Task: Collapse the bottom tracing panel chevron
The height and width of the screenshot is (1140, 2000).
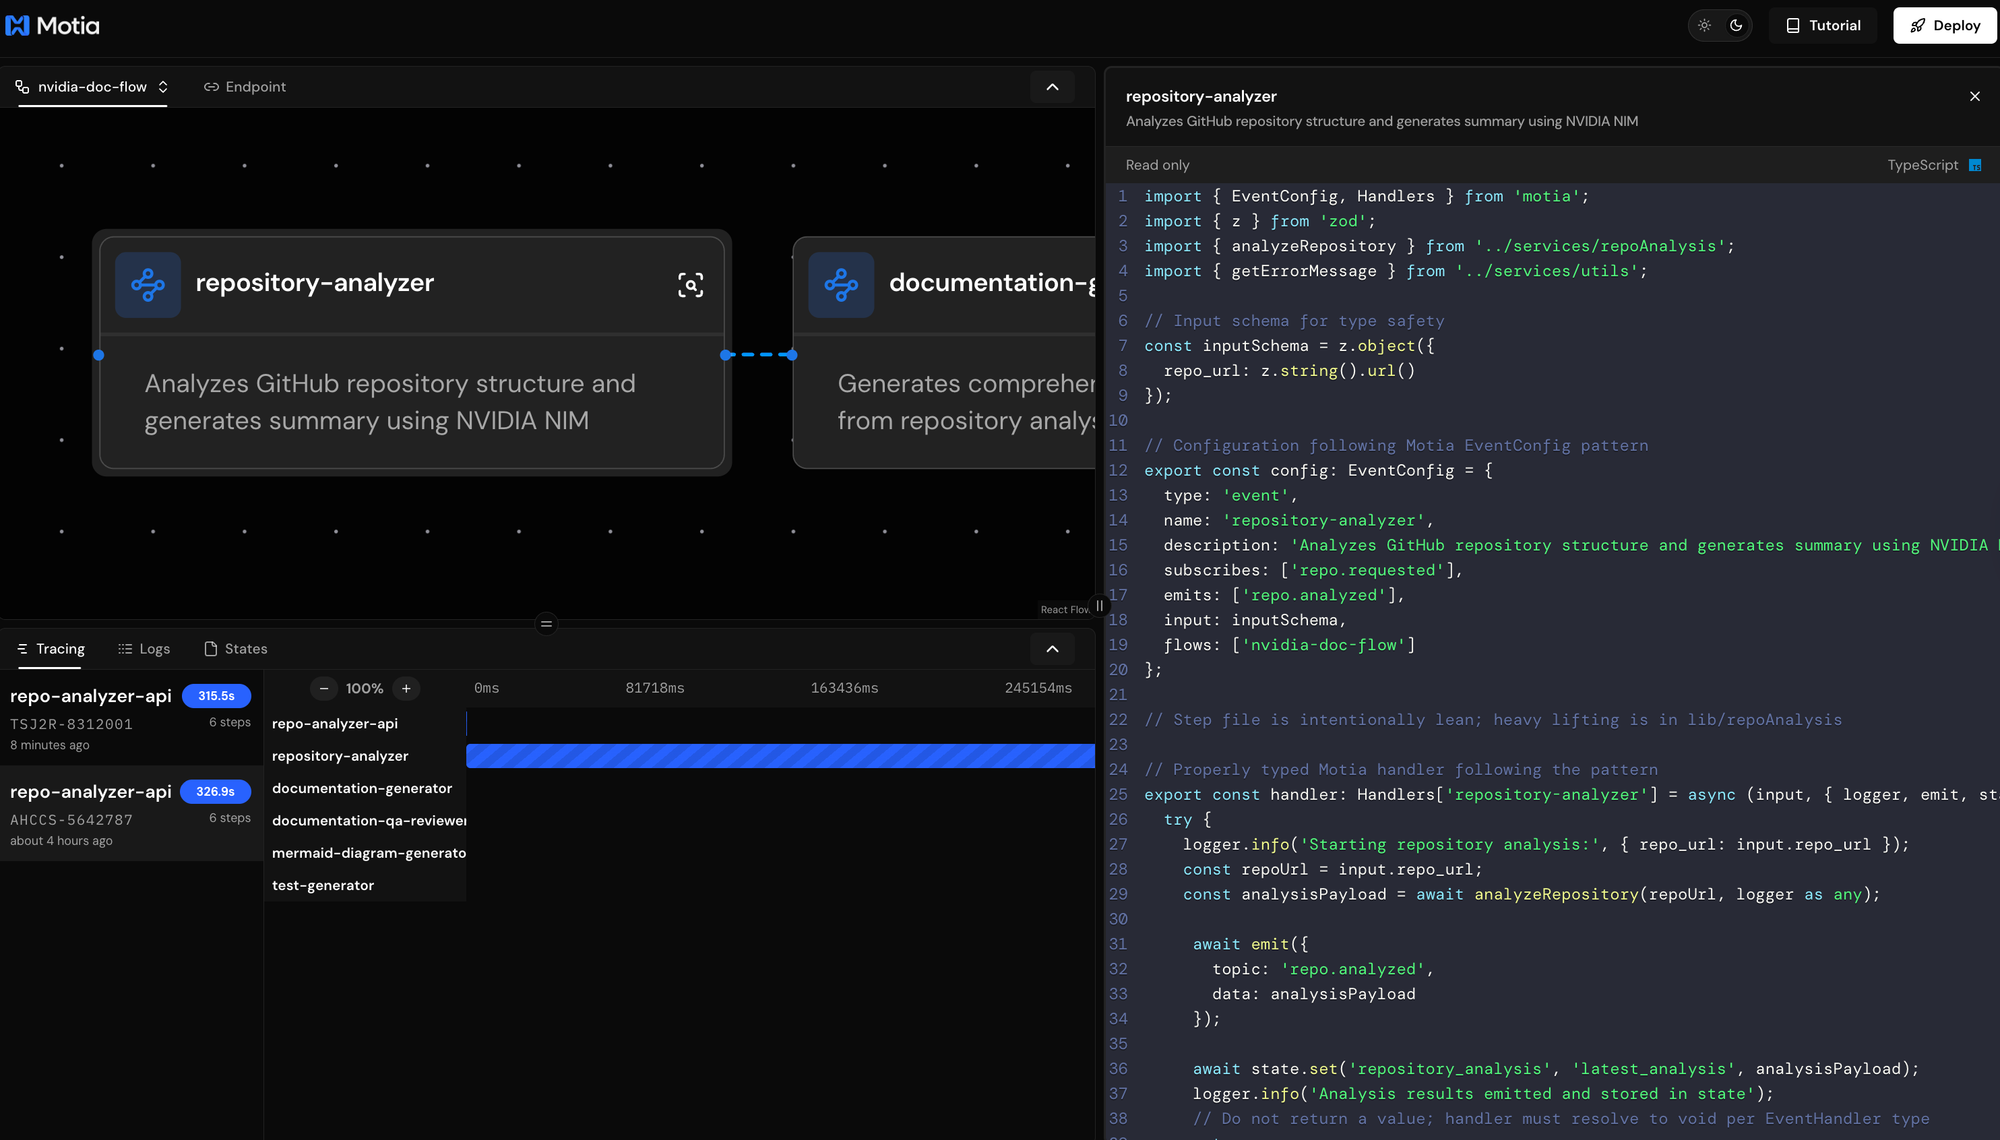Action: 1052,649
